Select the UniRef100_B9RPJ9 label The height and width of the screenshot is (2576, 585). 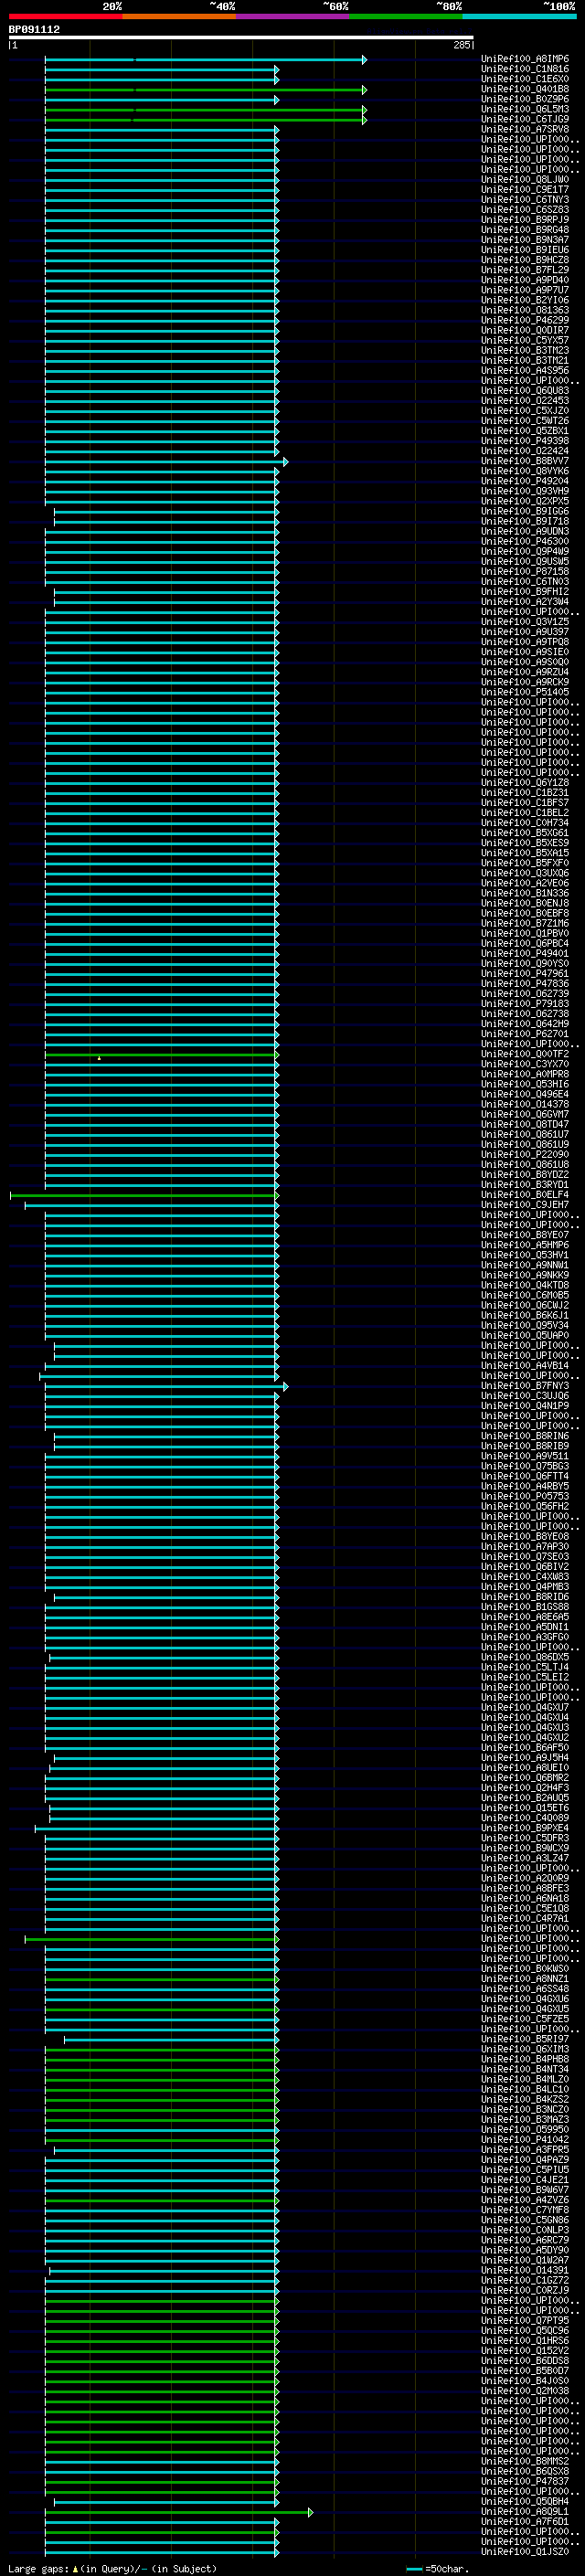point(525,219)
